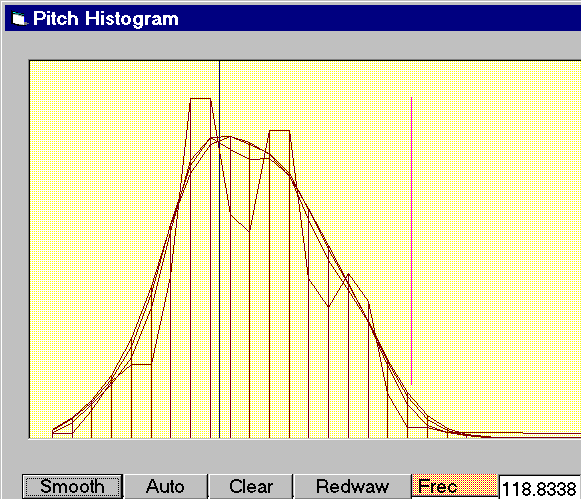Focus the 118.8338 frequency value field
The image size is (581, 499).
coord(540,488)
